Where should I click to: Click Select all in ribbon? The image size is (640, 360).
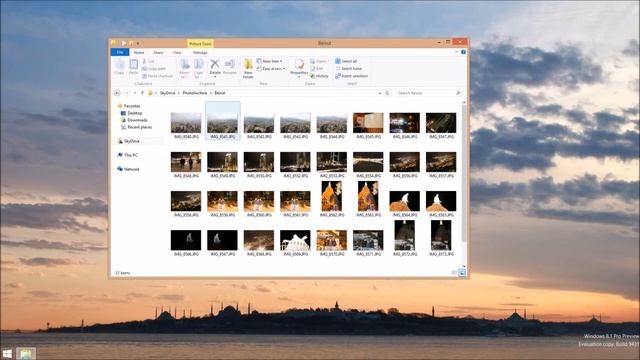click(x=346, y=61)
